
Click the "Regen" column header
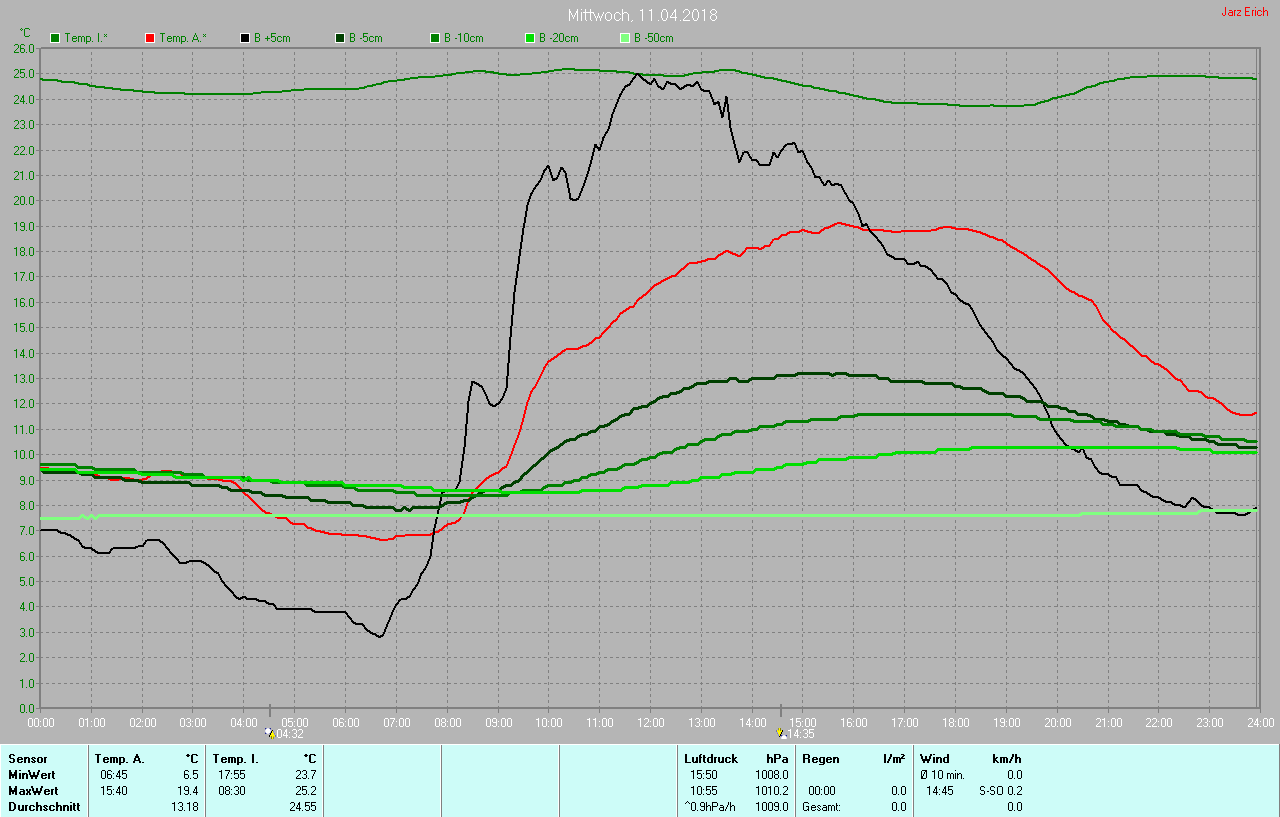pyautogui.click(x=821, y=759)
